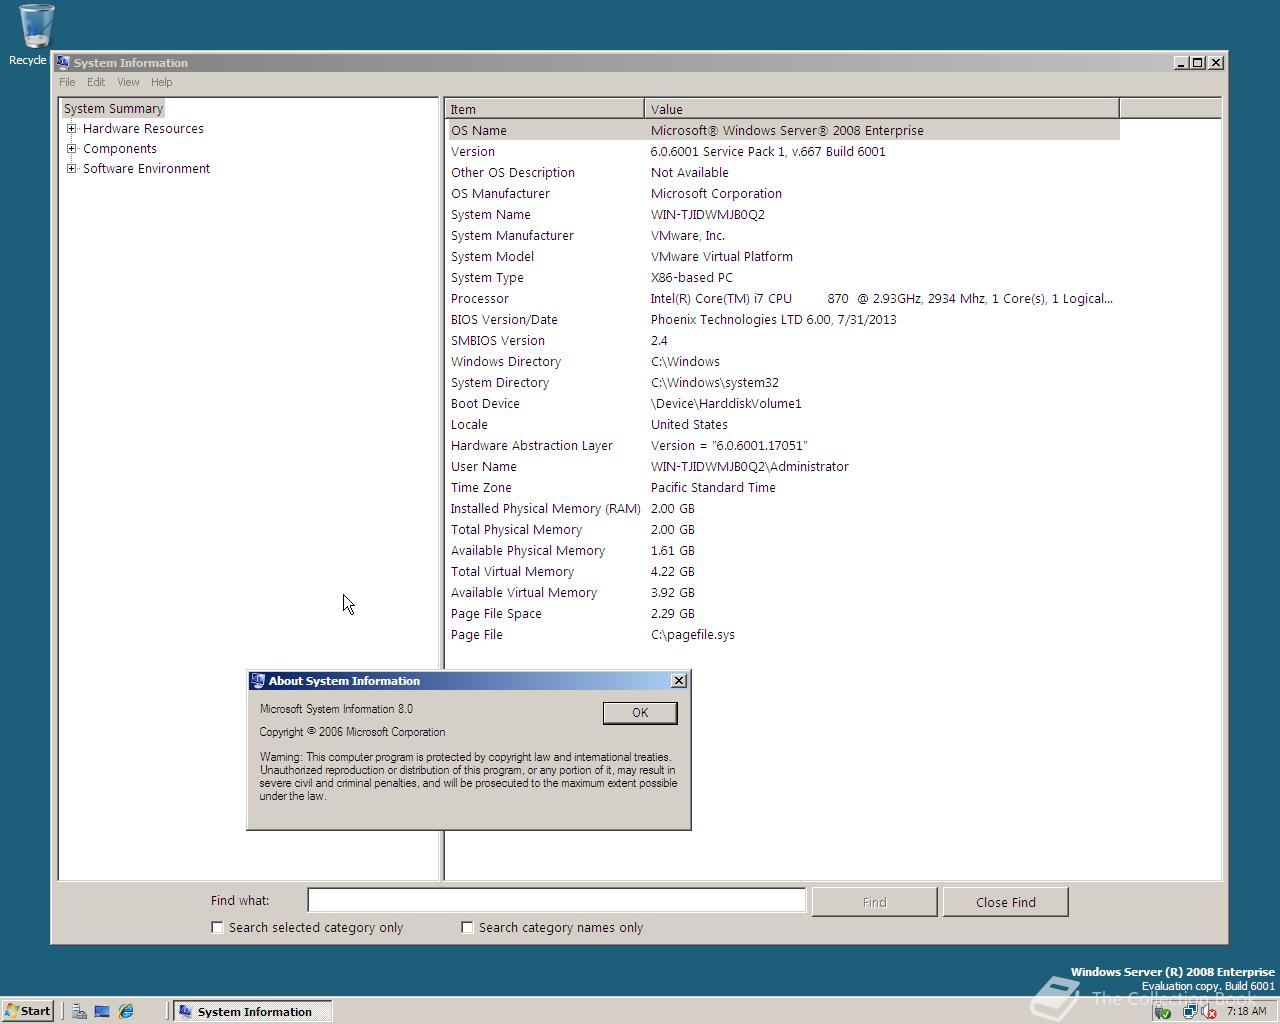Select the OS Name row
1280x1024 pixels.
[x=783, y=130]
